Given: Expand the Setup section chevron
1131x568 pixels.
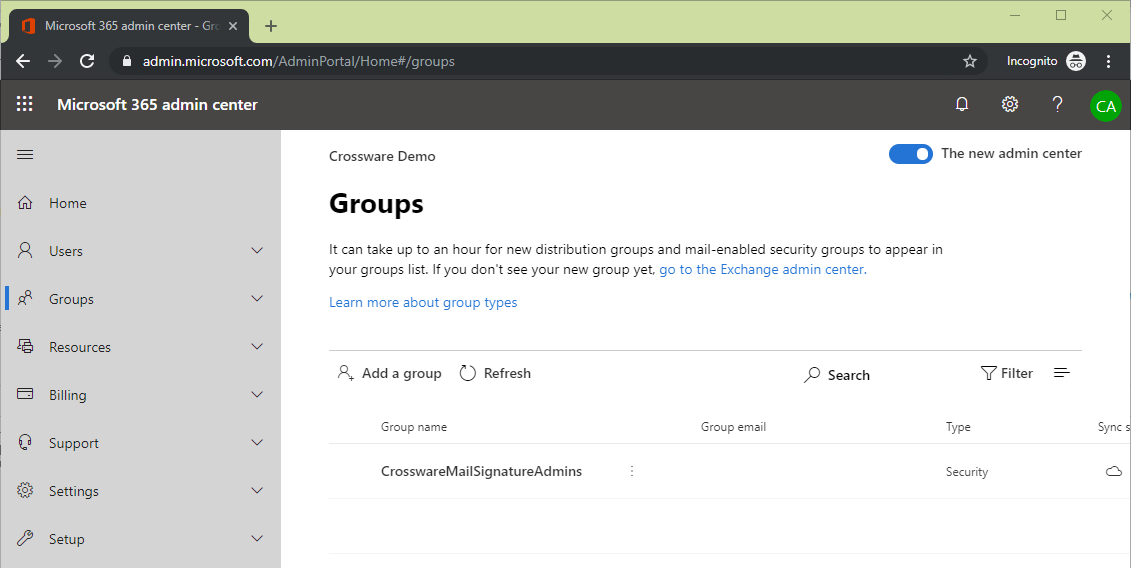Looking at the screenshot, I should pyautogui.click(x=257, y=538).
